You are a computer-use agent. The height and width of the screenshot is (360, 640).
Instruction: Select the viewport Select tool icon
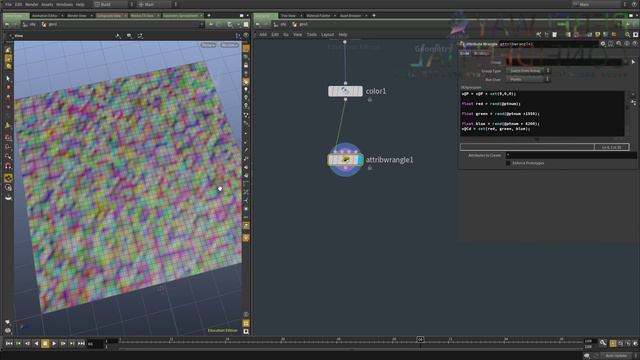pyautogui.click(x=8, y=78)
